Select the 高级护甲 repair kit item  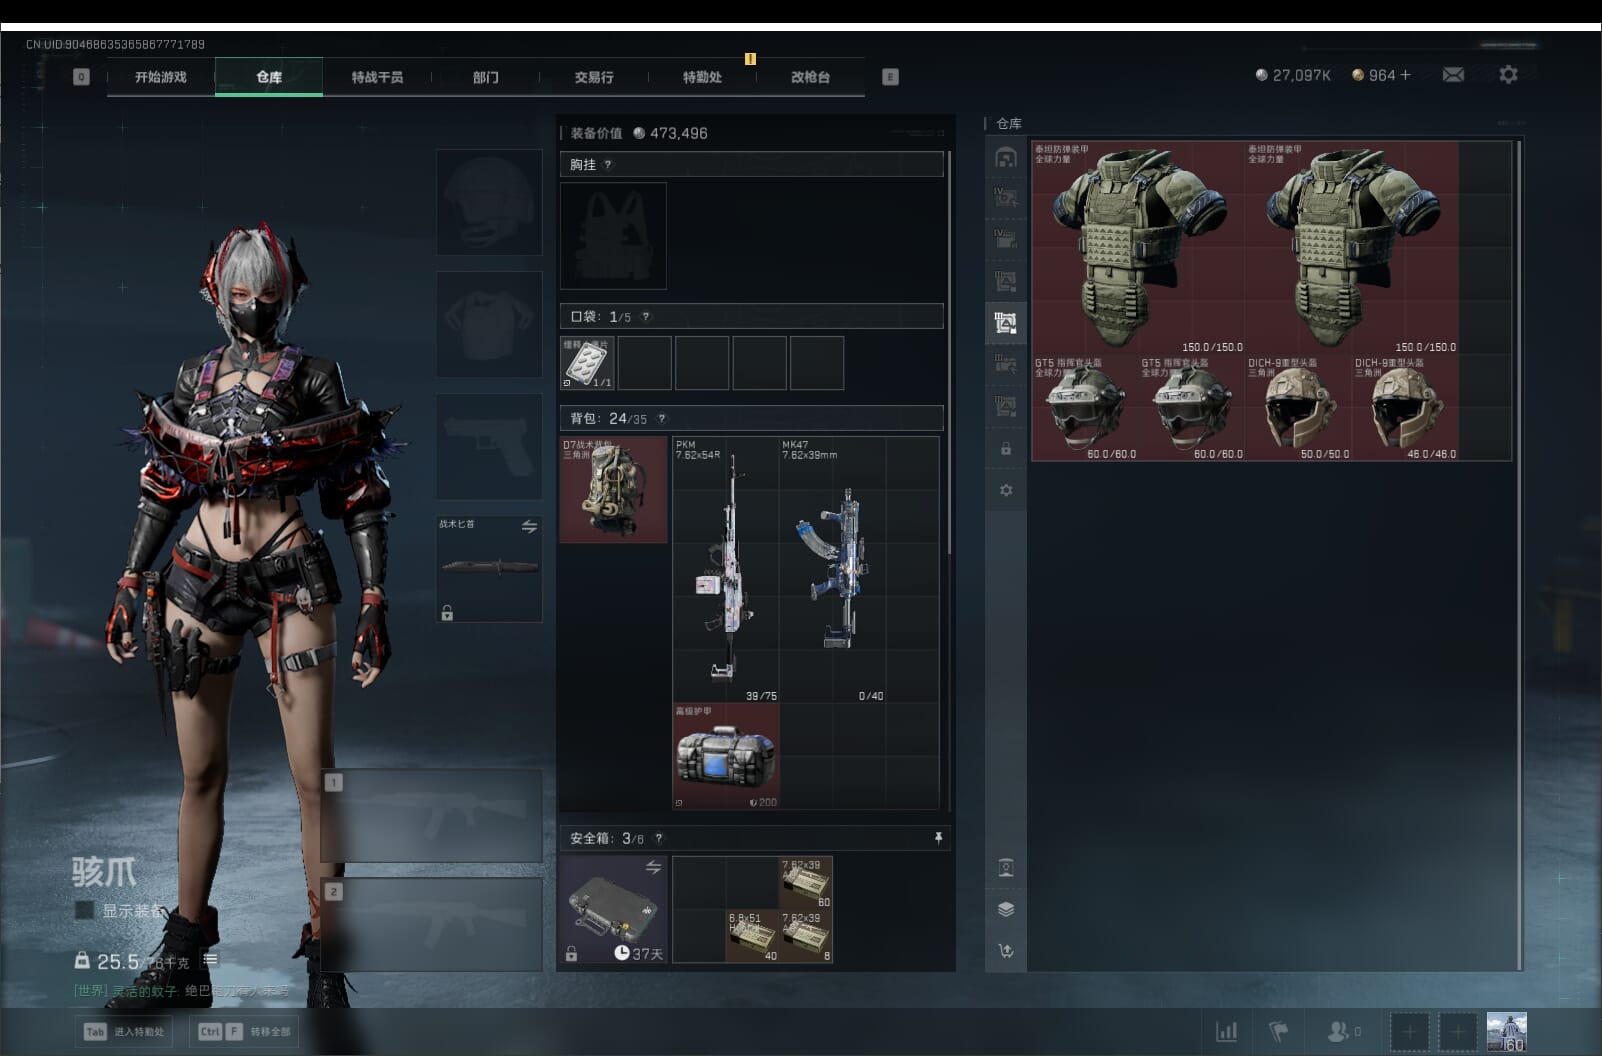point(726,756)
